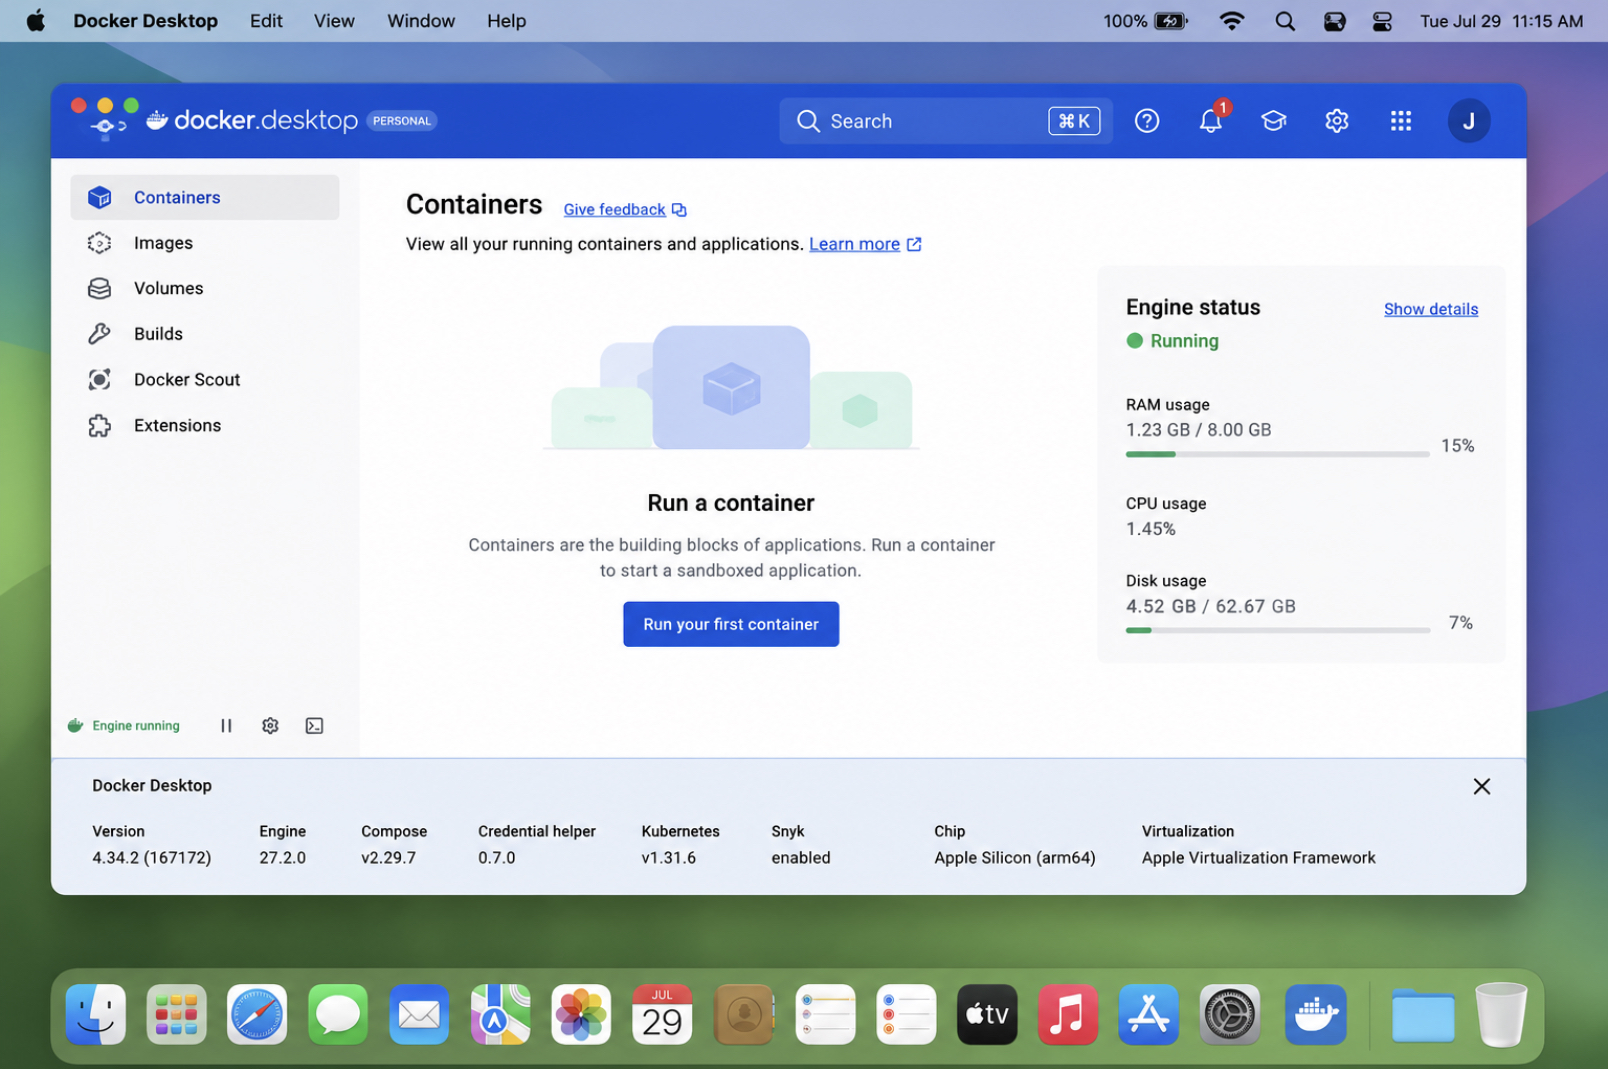1608x1069 pixels.
Task: Click Show details for Engine status
Action: coord(1431,309)
